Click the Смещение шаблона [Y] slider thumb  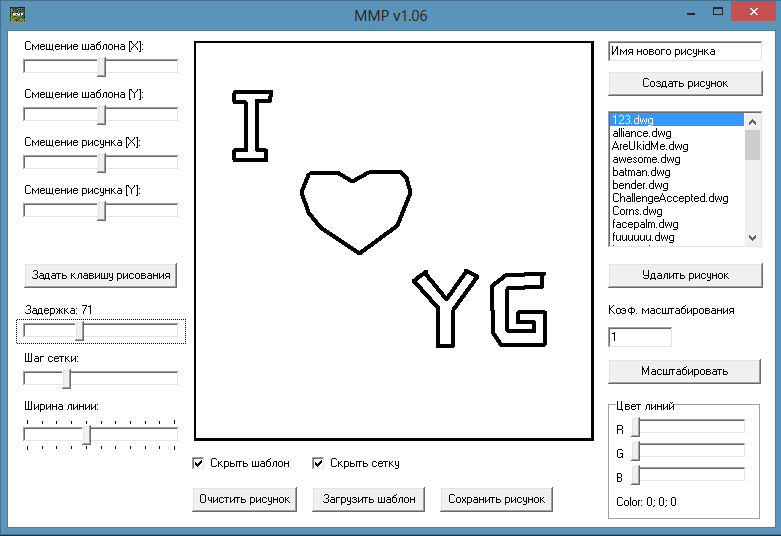102,115
